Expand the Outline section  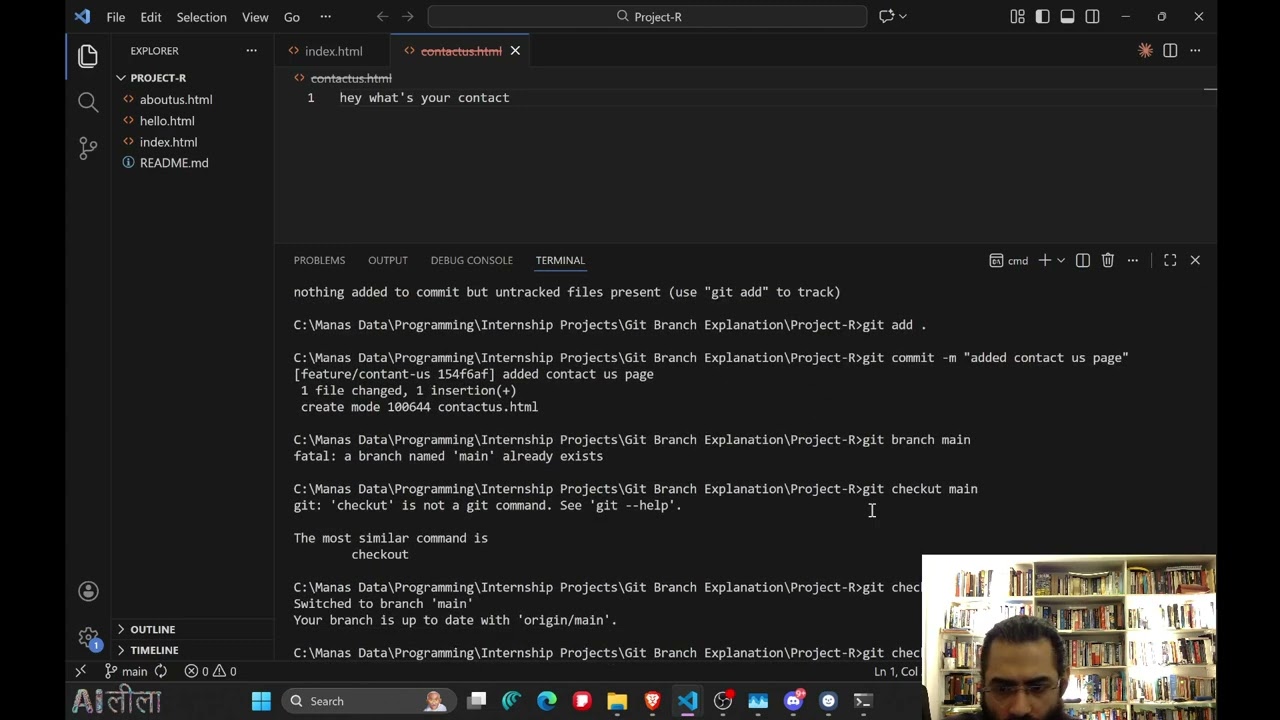152,629
